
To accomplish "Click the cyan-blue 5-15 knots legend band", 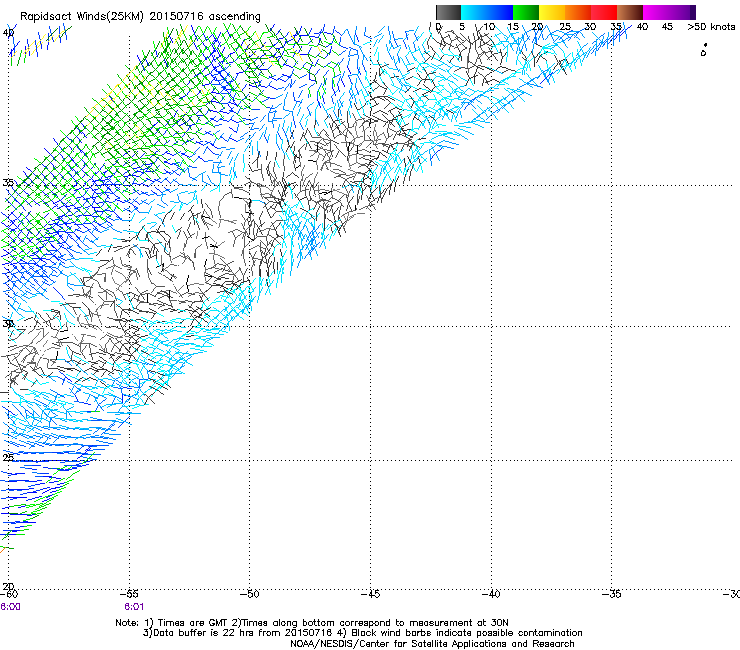I will (487, 12).
